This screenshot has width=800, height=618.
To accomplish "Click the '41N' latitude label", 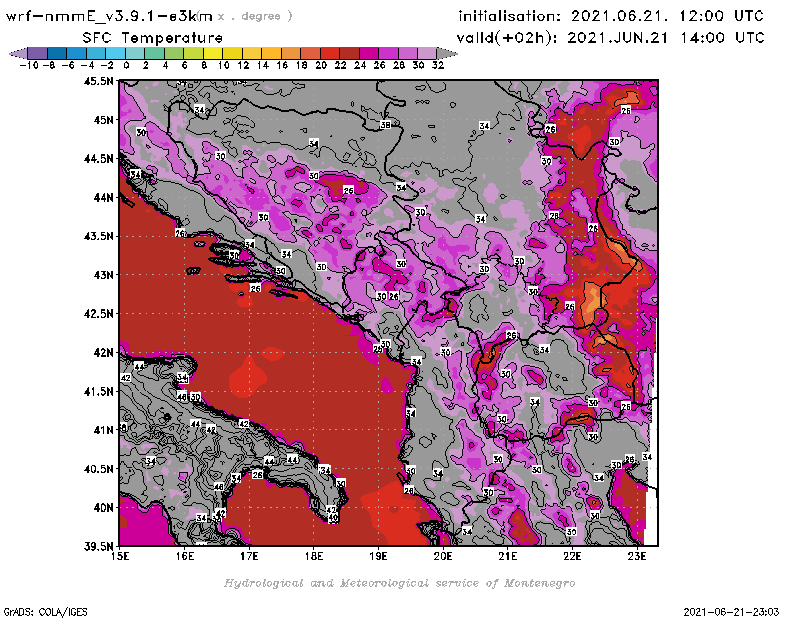I will 103,430.
